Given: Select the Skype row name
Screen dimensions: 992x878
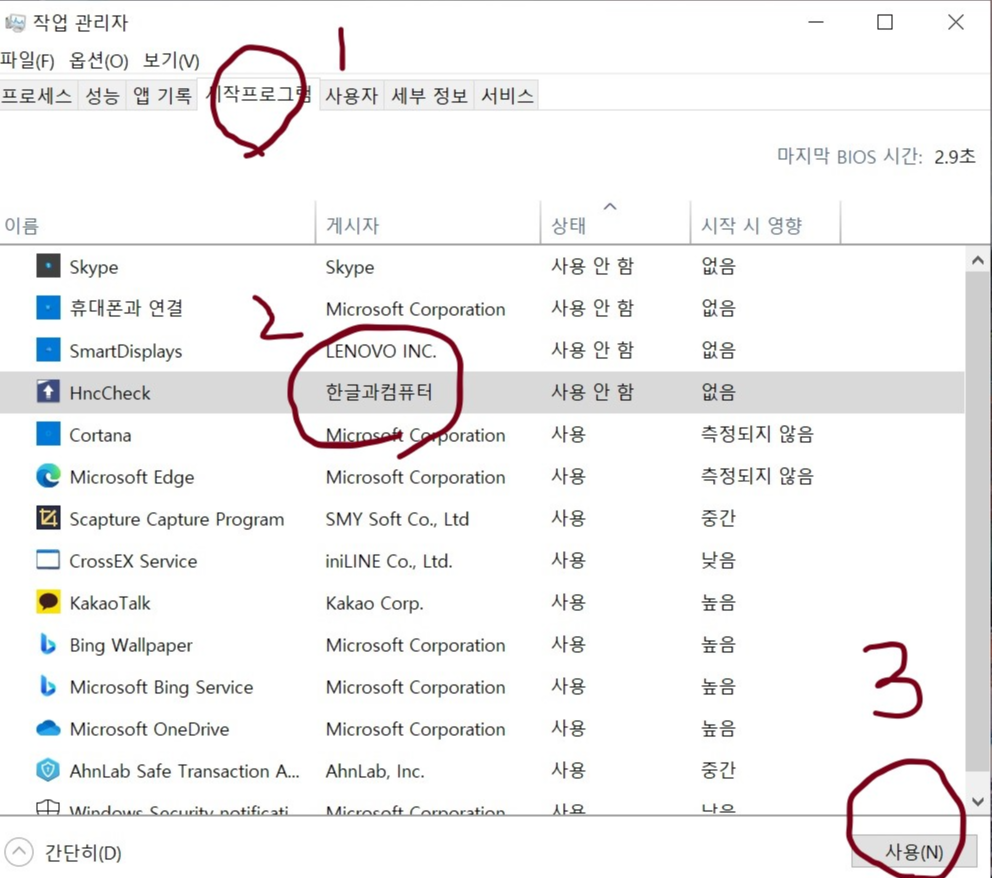Looking at the screenshot, I should (94, 267).
